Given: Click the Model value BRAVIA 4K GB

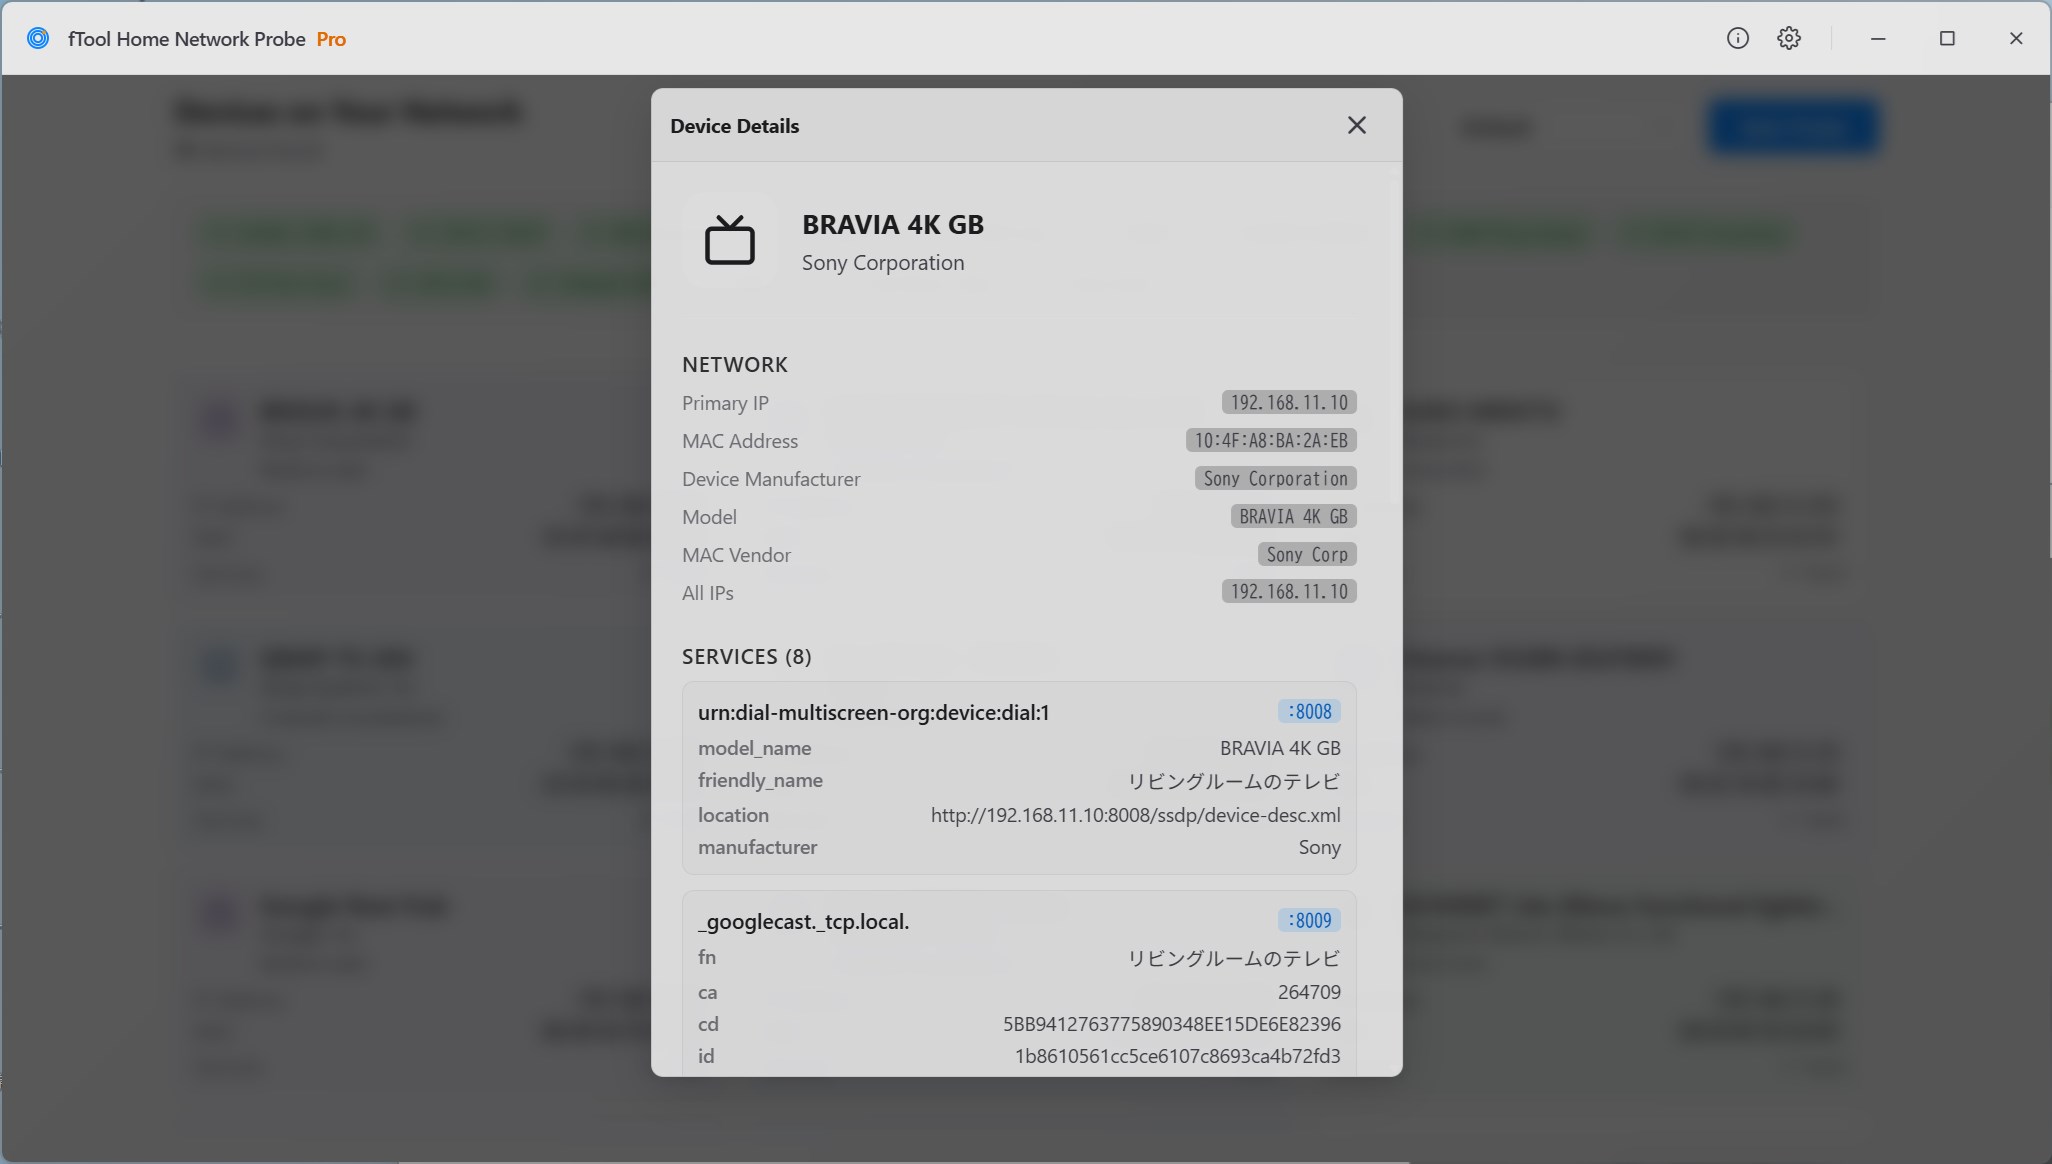Looking at the screenshot, I should pyautogui.click(x=1293, y=516).
